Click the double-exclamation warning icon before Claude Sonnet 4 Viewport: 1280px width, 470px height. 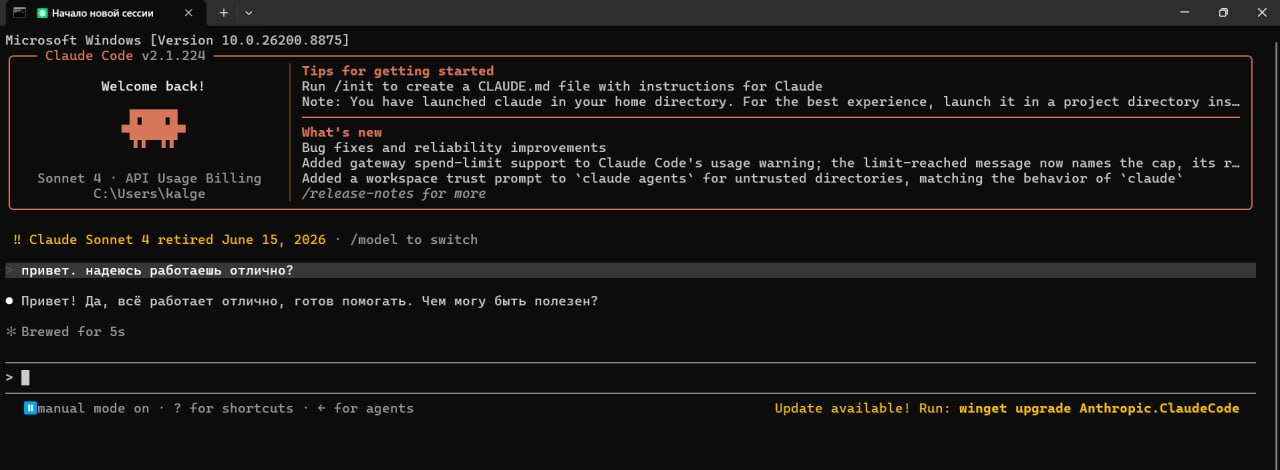[x=18, y=240]
